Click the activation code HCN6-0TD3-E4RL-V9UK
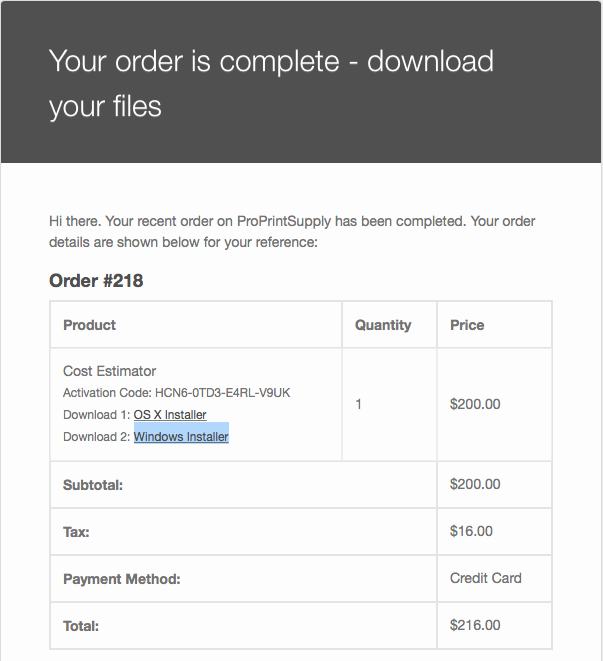603x661 pixels. pyautogui.click(x=223, y=393)
